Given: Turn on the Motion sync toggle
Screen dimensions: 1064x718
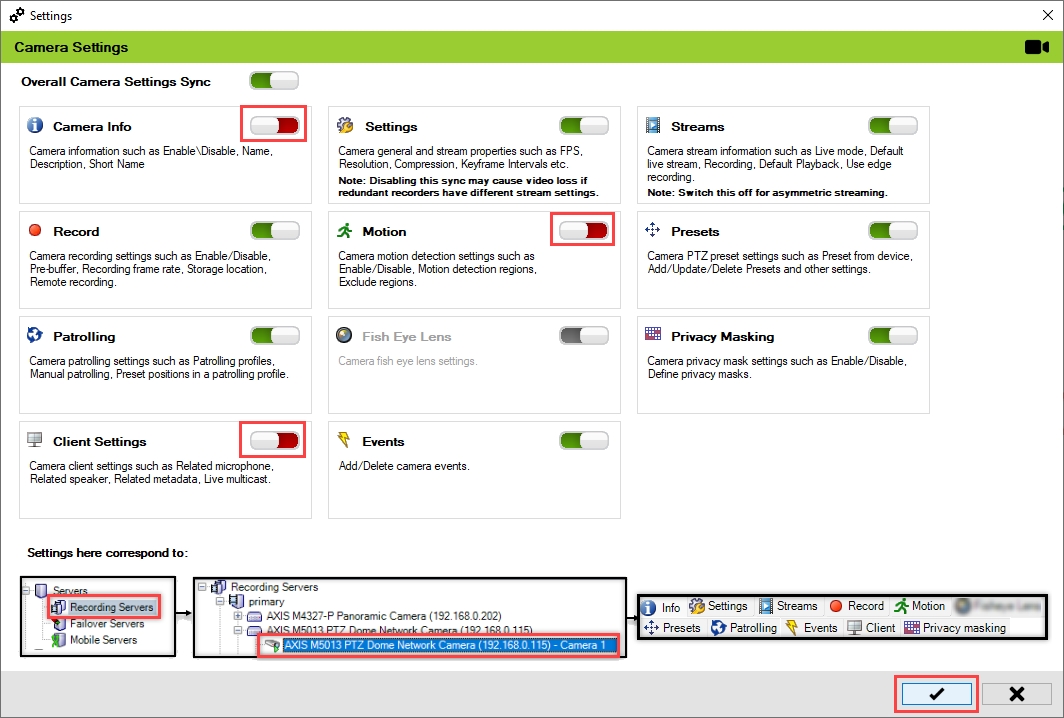Looking at the screenshot, I should coord(584,230).
